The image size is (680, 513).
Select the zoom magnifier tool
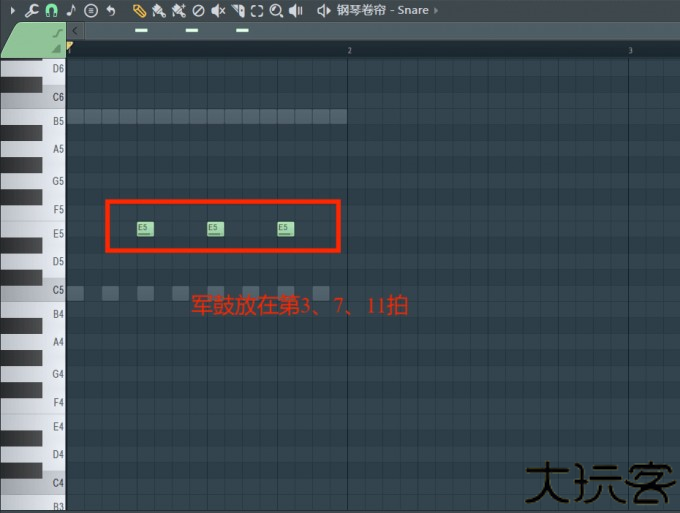[x=275, y=10]
